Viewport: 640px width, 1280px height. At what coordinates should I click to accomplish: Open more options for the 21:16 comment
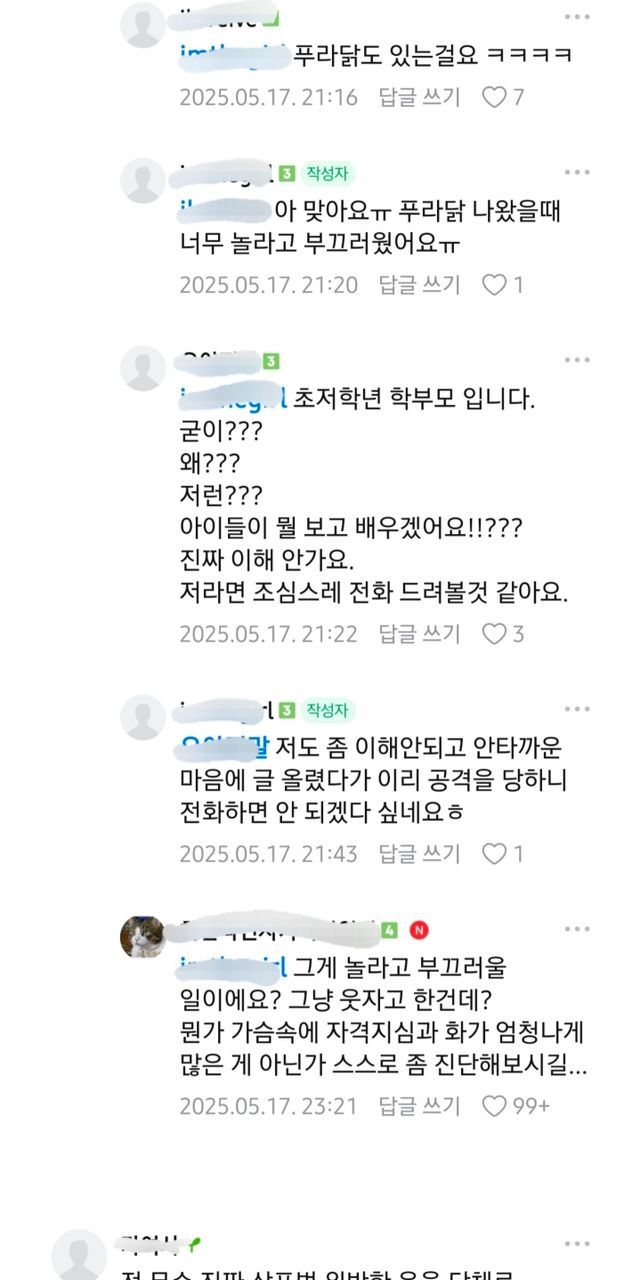tap(577, 17)
